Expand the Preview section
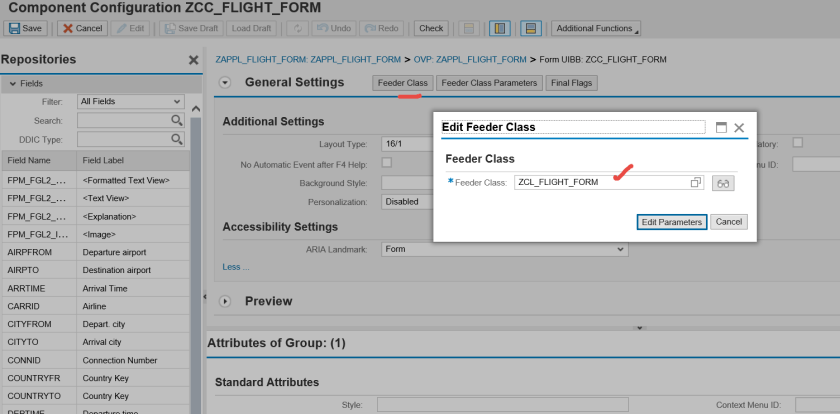The width and height of the screenshot is (840, 414). pos(225,301)
